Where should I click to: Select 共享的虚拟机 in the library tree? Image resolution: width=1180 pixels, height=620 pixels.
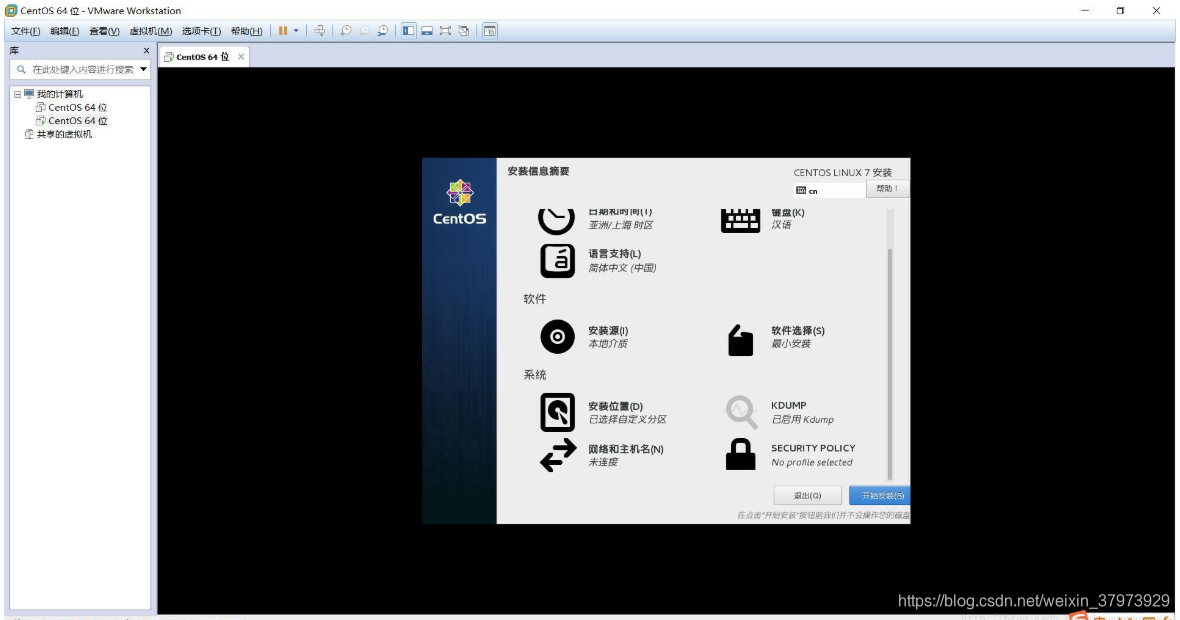[x=64, y=134]
